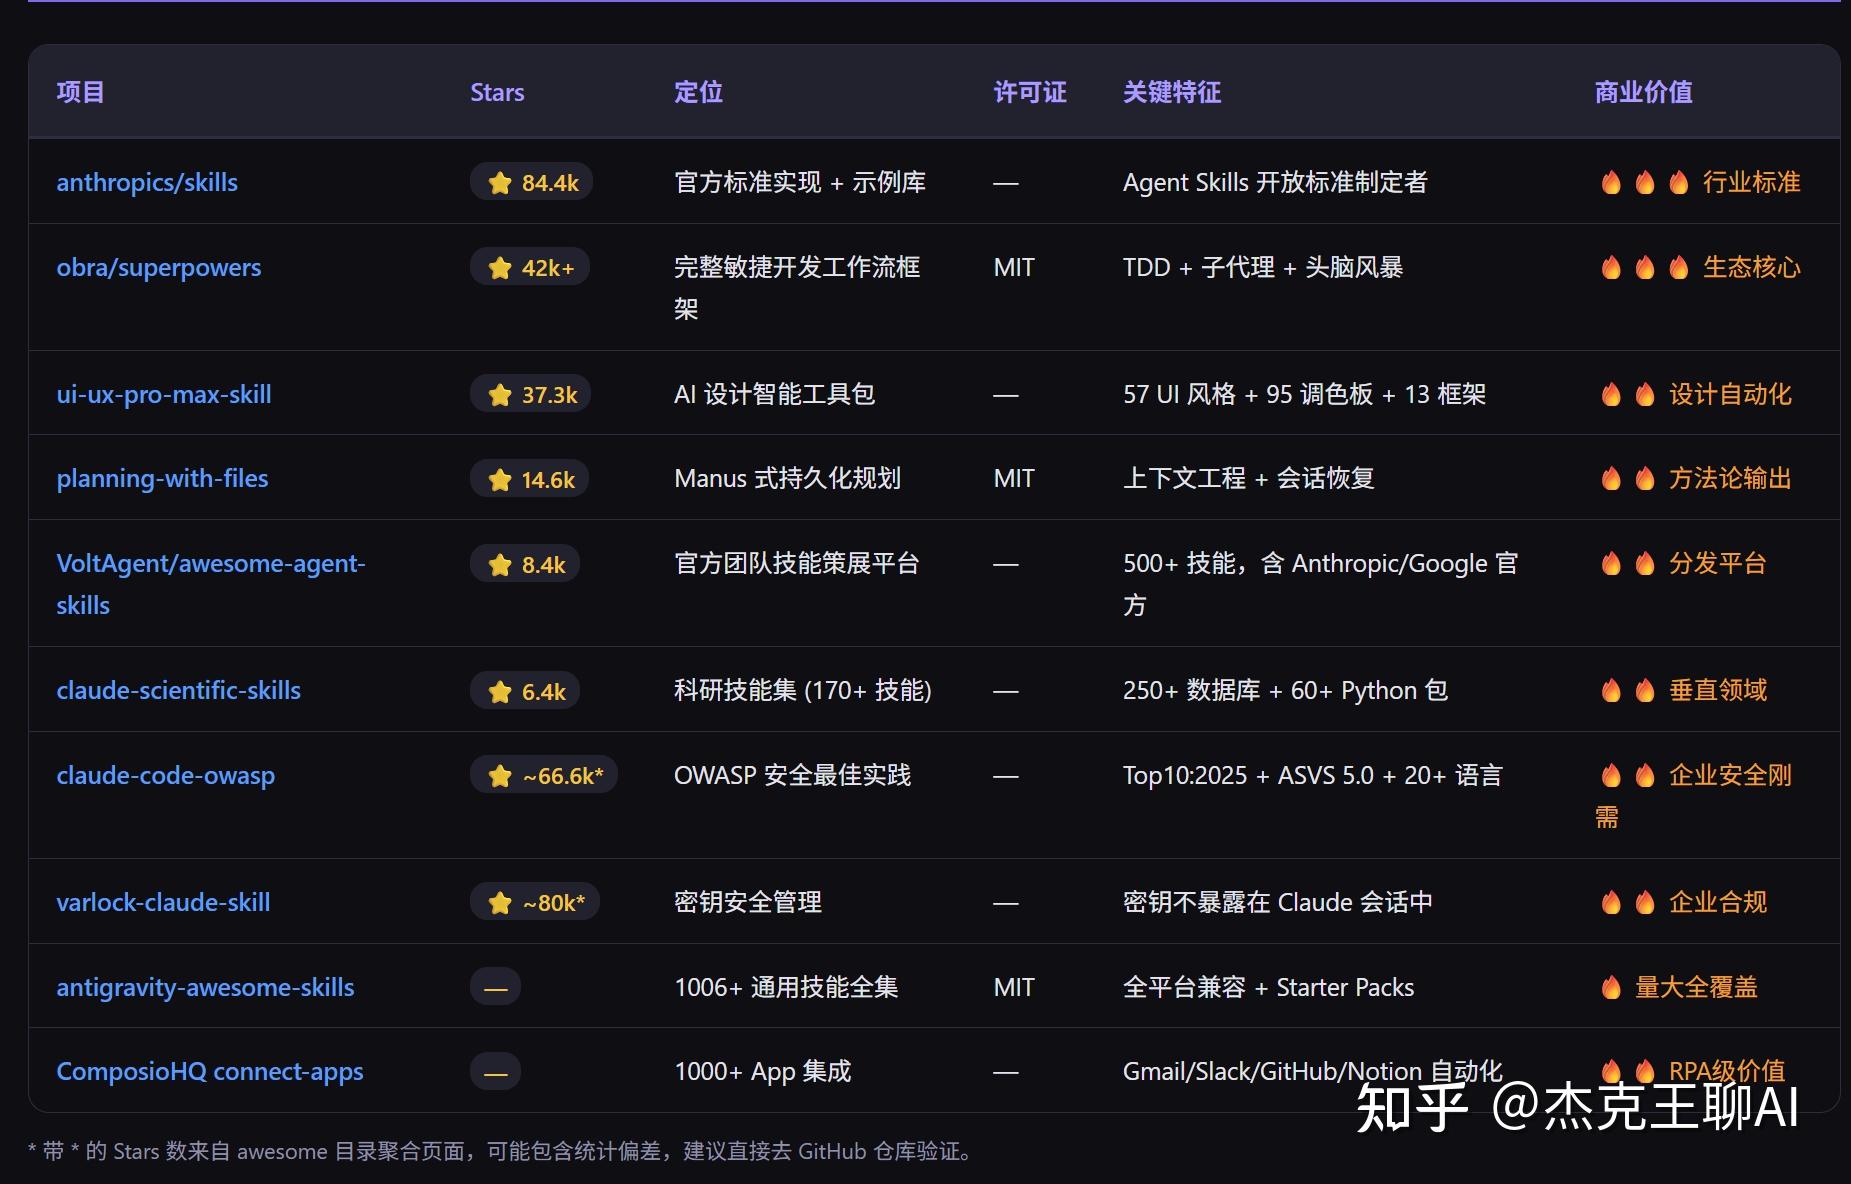This screenshot has width=1851, height=1184.
Task: Open the ComposioHQ connect-apps link
Action: 210,1071
